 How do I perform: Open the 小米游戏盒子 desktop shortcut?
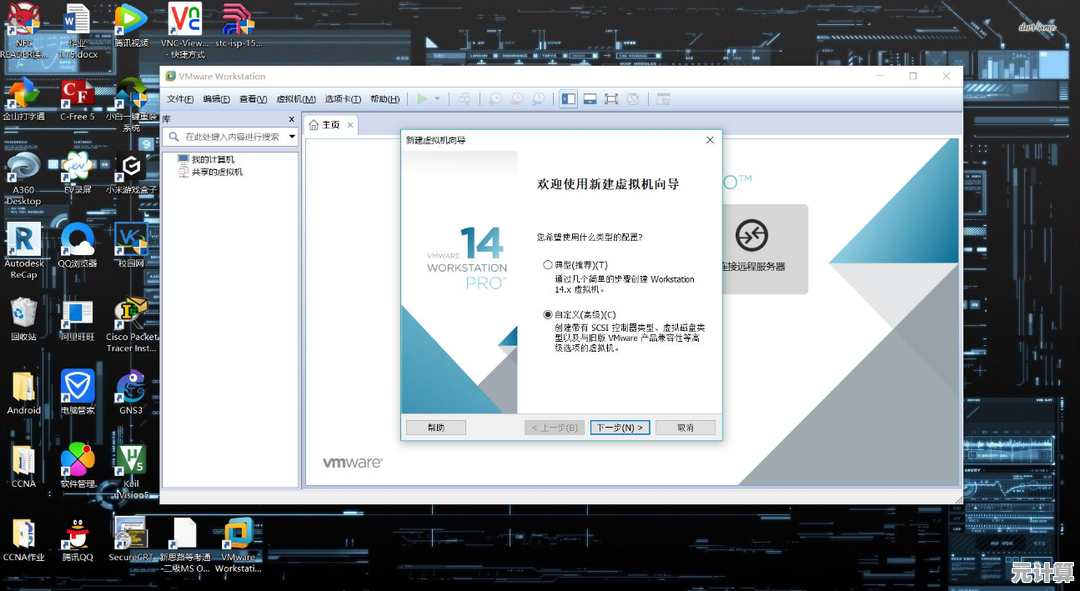(x=131, y=173)
